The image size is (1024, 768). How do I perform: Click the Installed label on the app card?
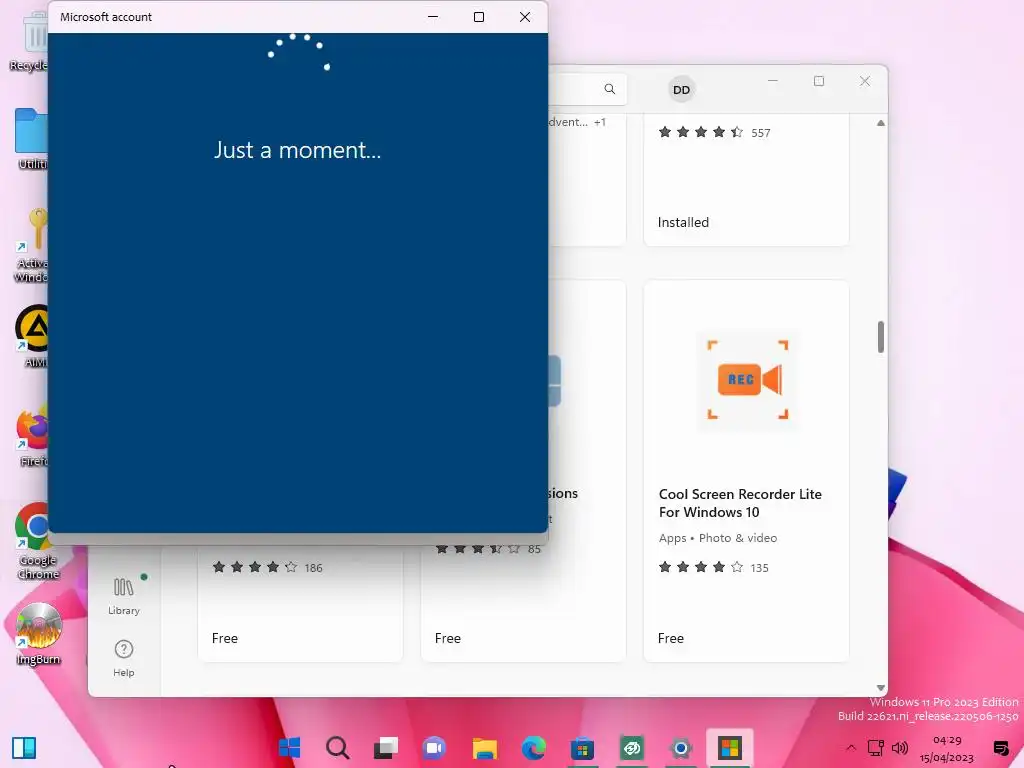coord(683,222)
